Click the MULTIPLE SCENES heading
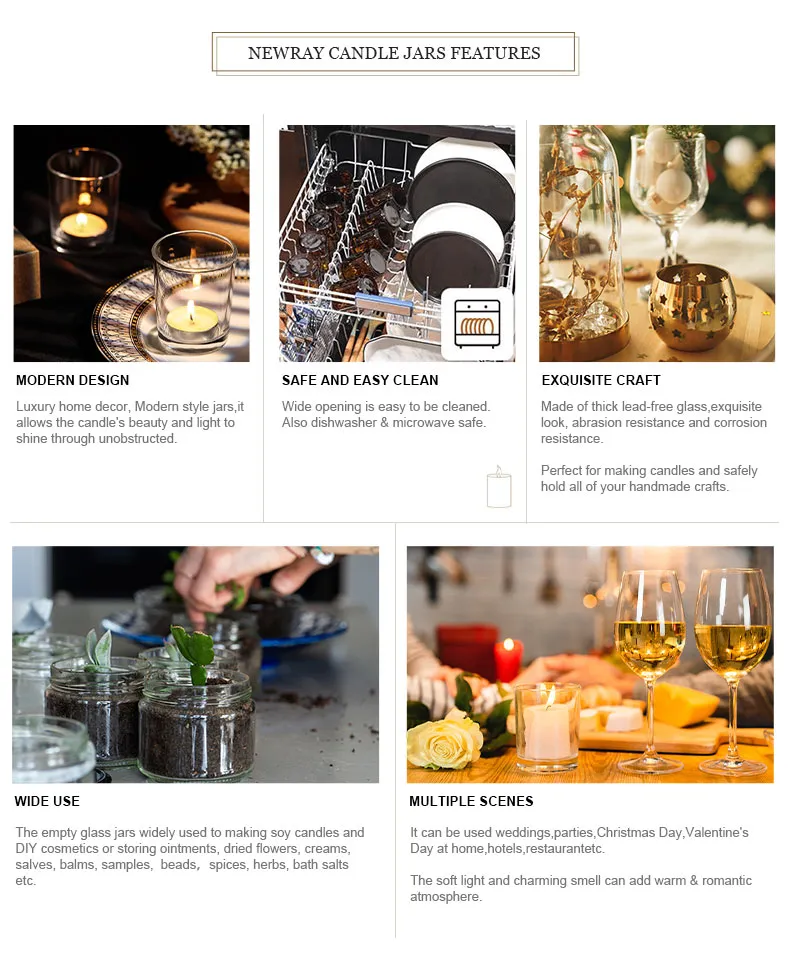790x958 pixels. point(471,801)
